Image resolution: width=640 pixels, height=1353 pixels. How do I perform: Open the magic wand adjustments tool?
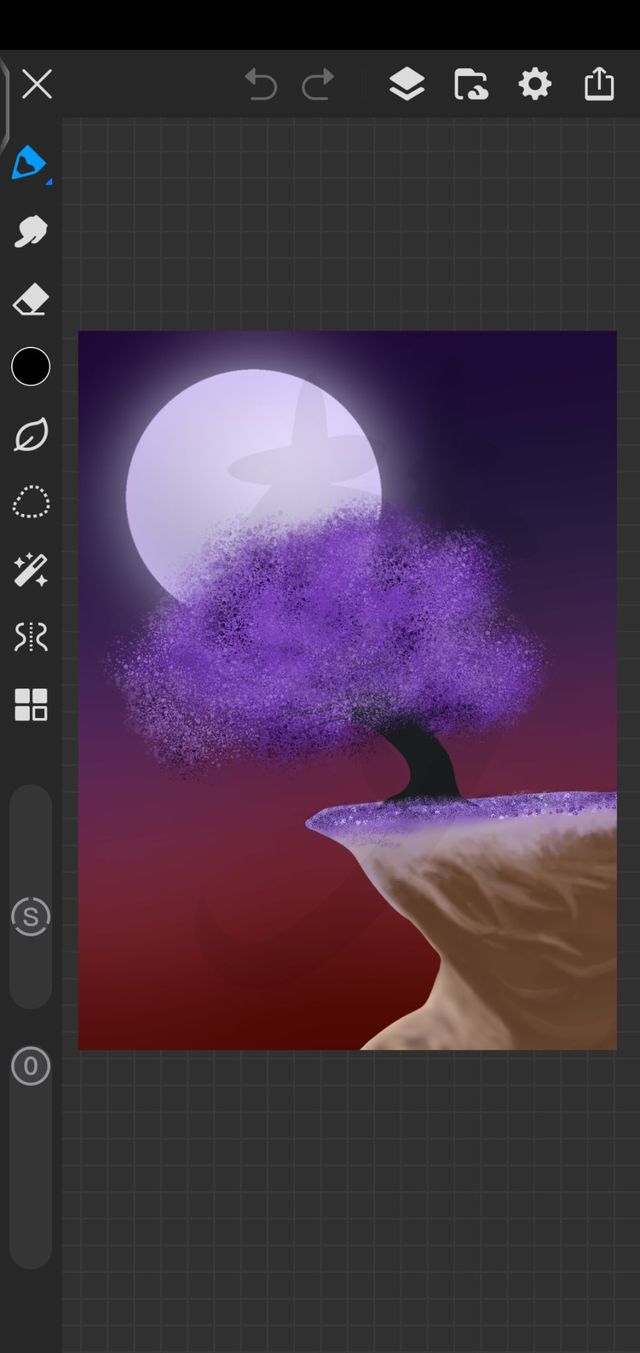30,570
